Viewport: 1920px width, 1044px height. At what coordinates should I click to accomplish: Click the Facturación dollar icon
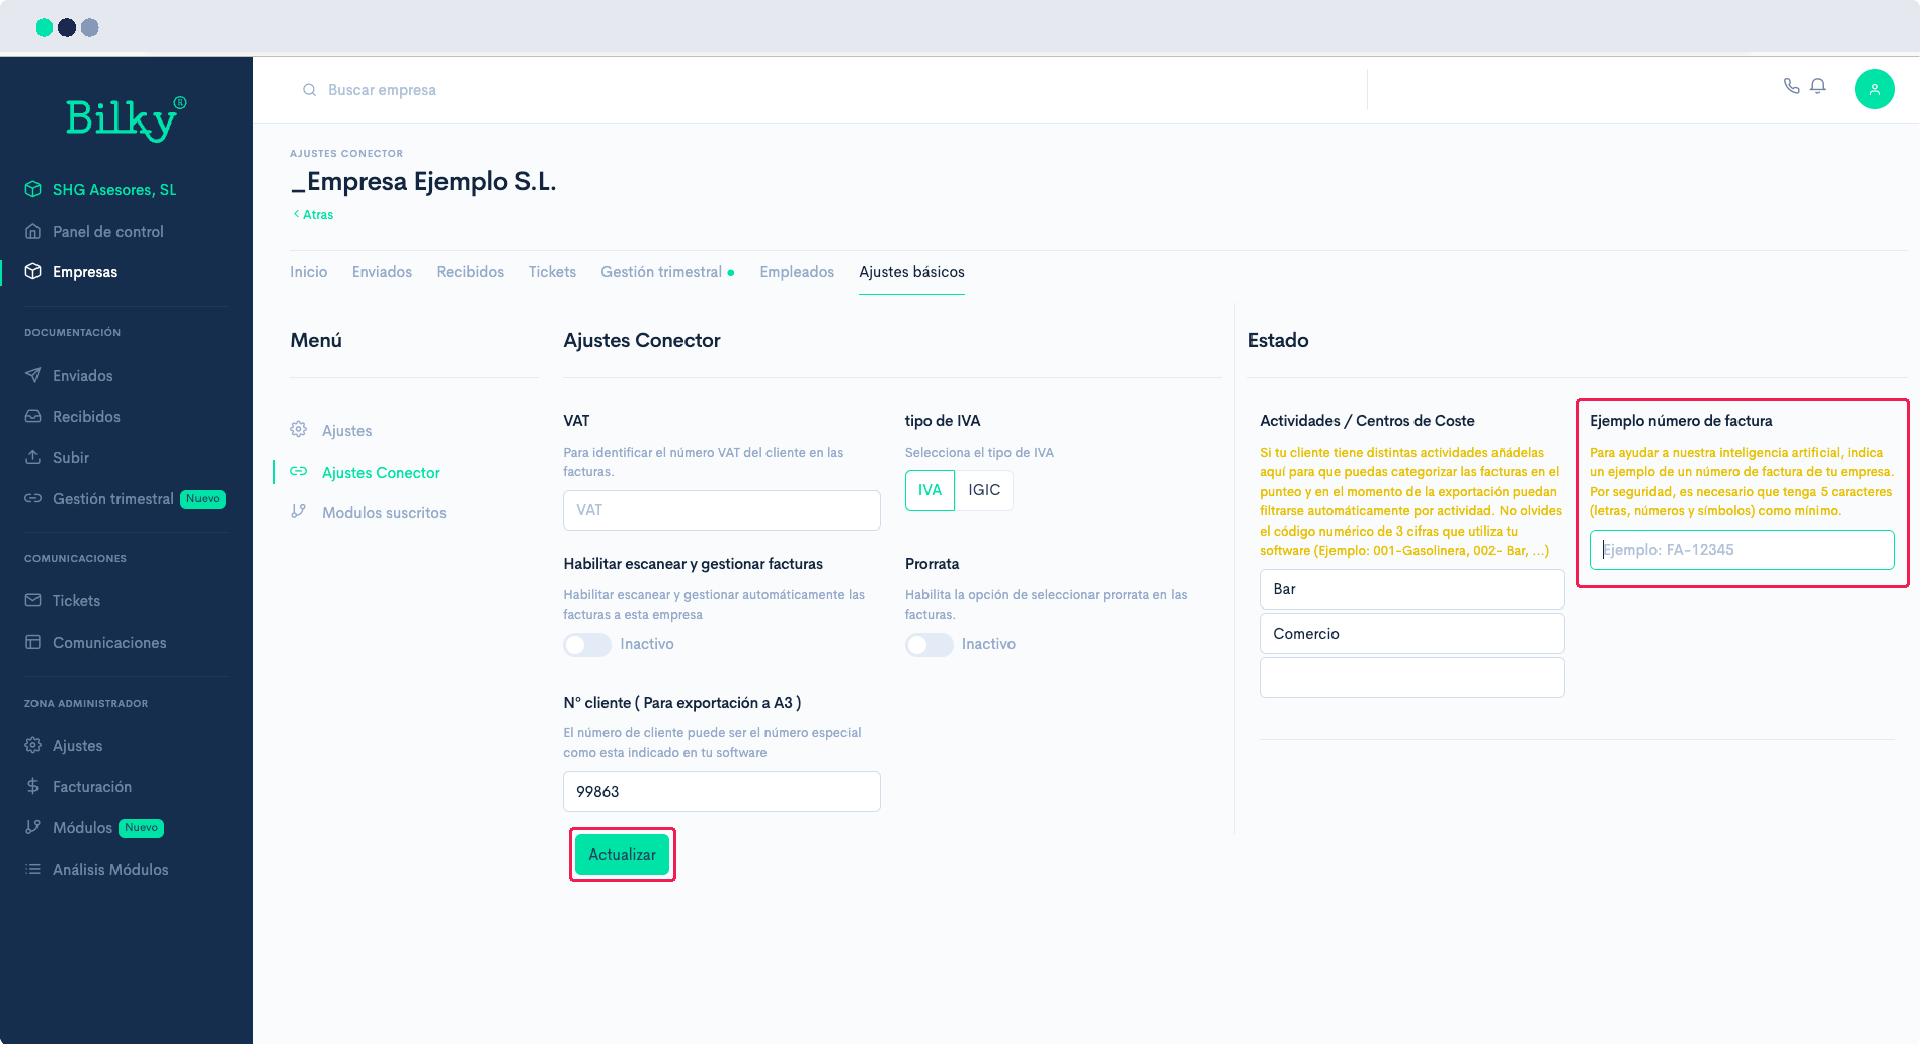click(x=33, y=786)
